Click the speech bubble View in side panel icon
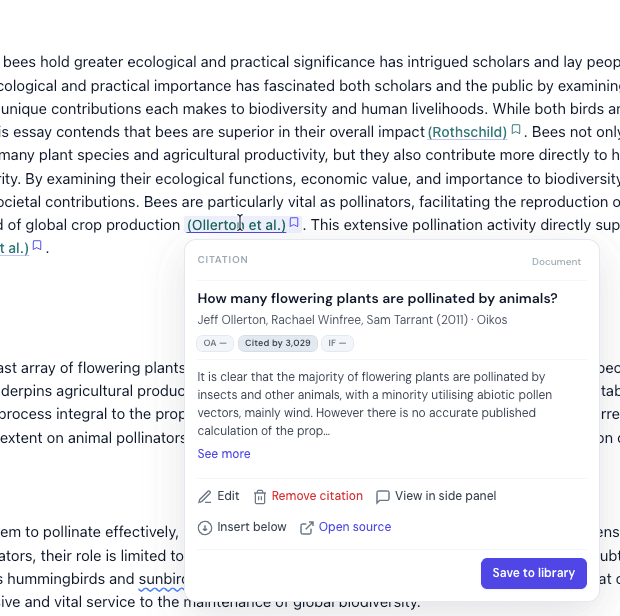 click(x=383, y=497)
